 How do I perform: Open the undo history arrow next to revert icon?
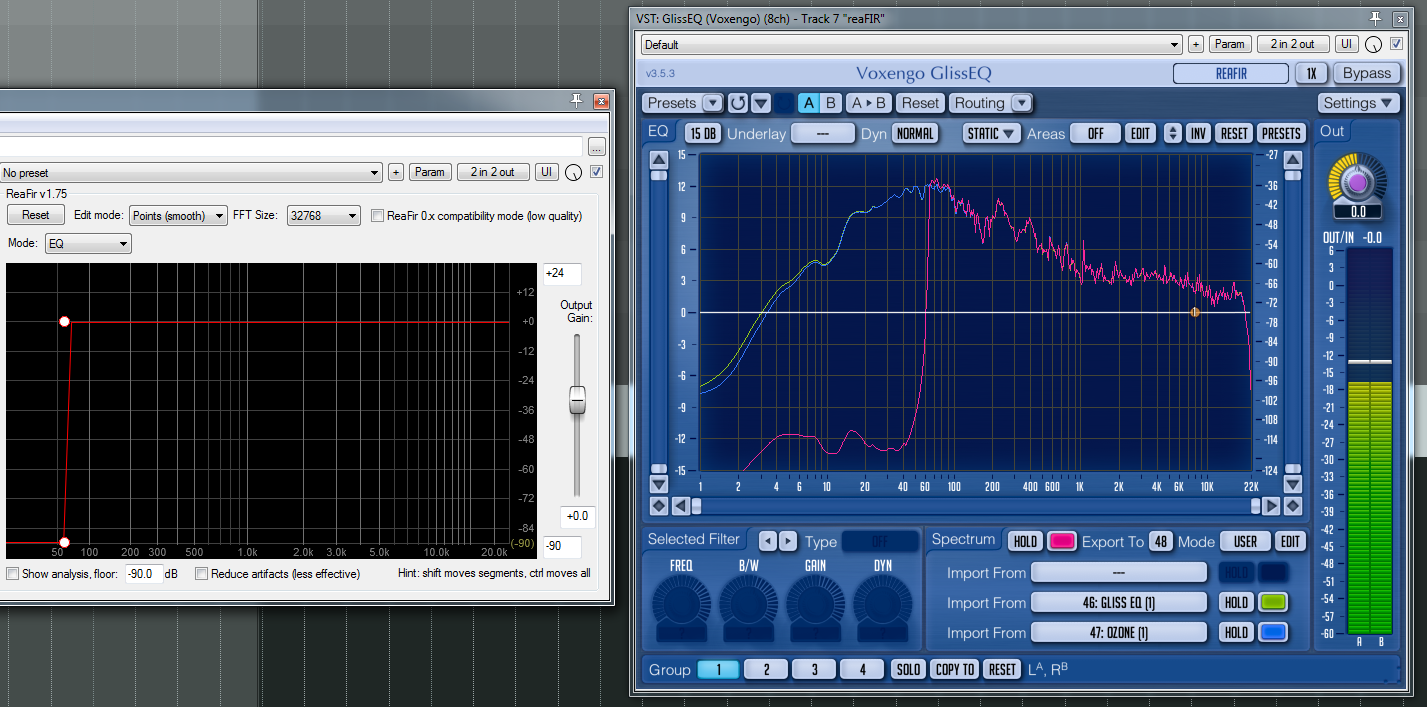[x=761, y=103]
